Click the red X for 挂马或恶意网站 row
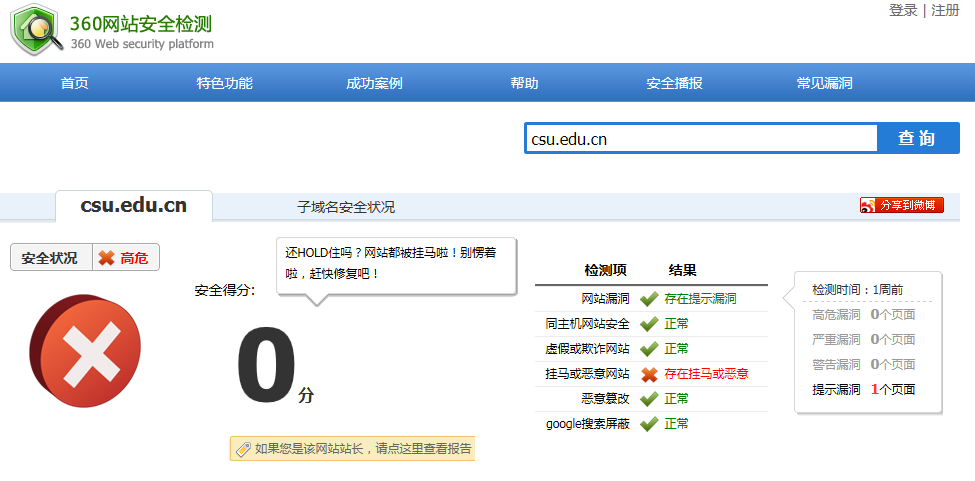 tap(649, 374)
